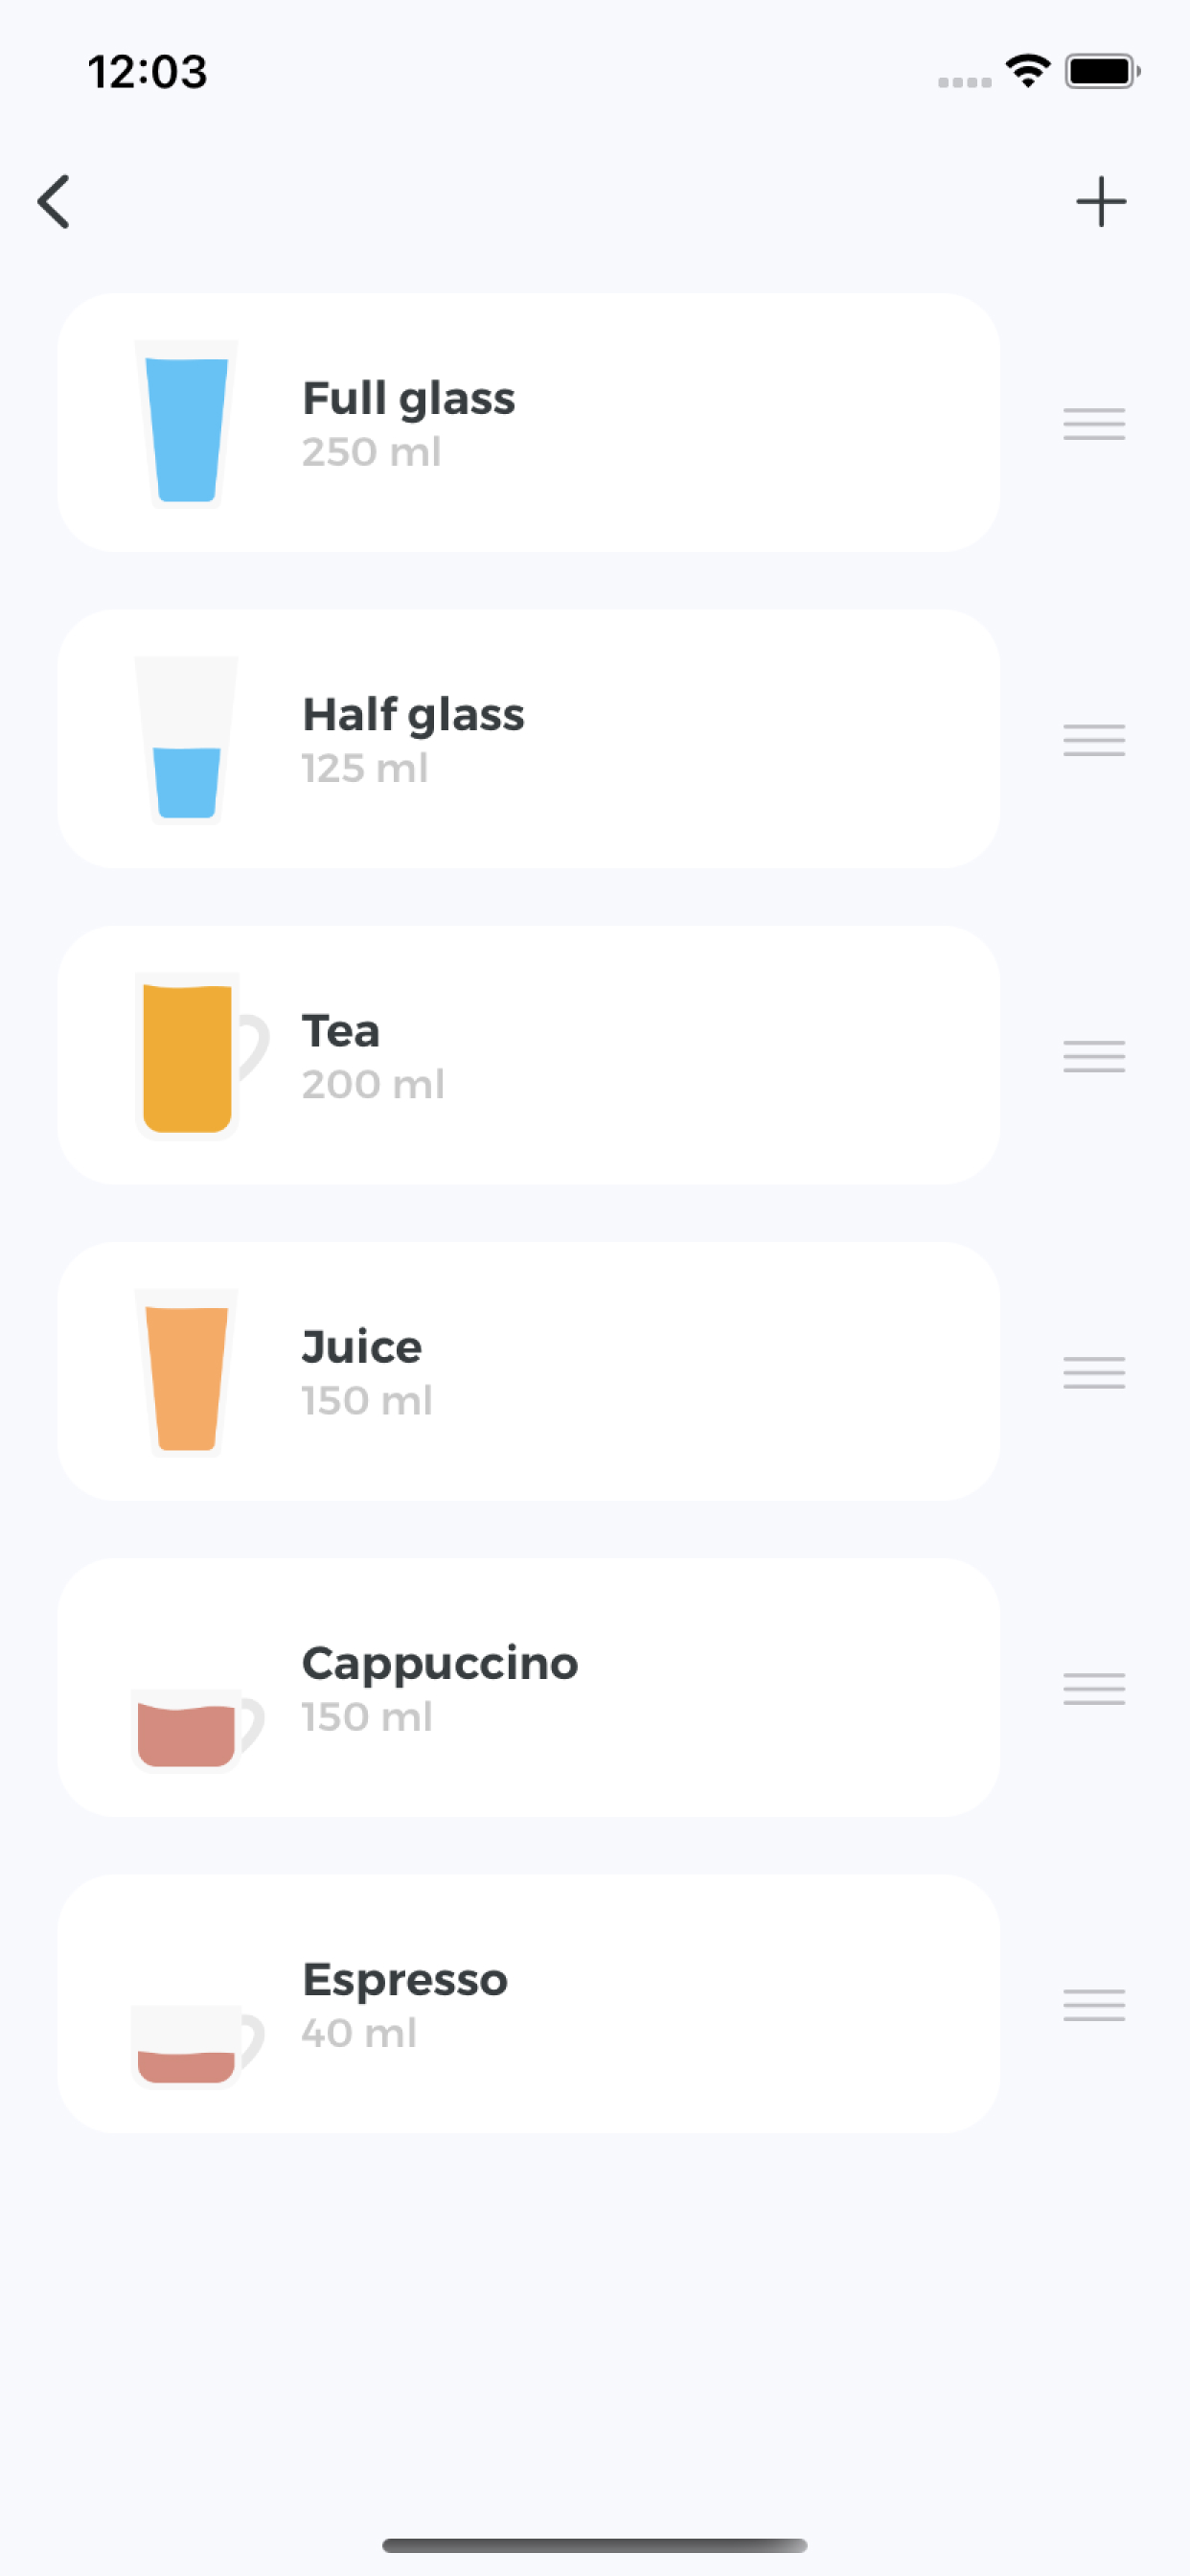
Task: Choose the Juice 150 ml label
Action: click(366, 1372)
